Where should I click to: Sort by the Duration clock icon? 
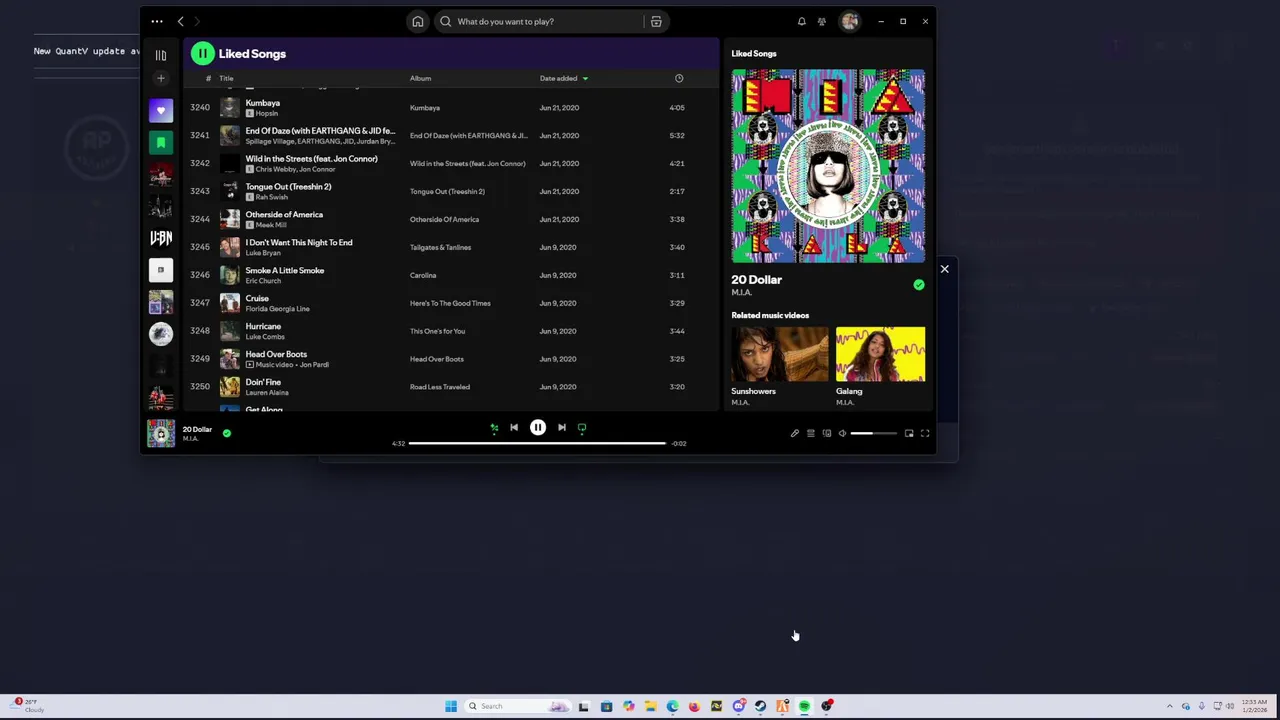[x=679, y=78]
